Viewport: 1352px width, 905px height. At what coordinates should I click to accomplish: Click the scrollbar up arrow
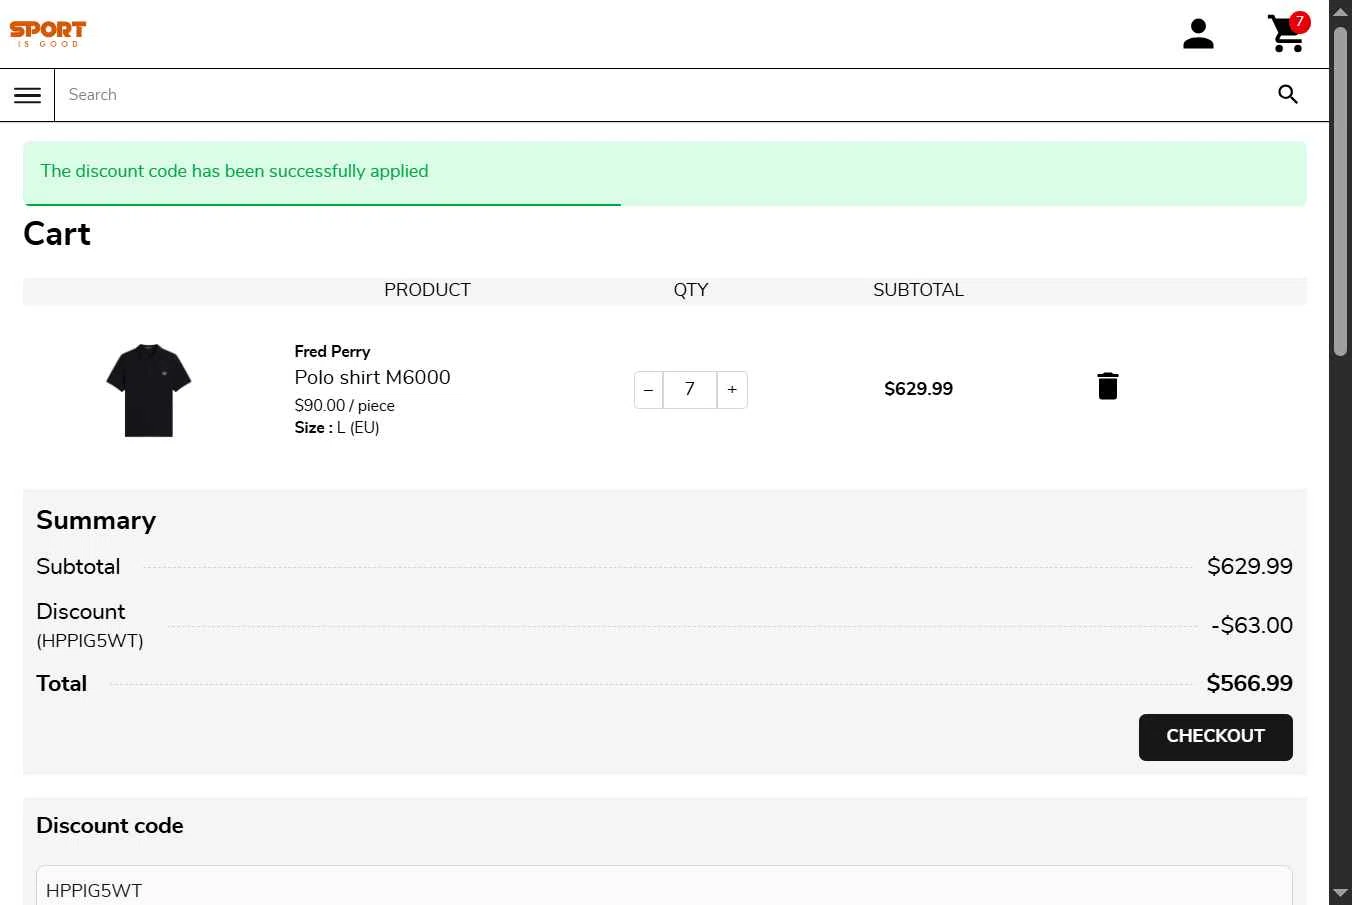[1340, 11]
